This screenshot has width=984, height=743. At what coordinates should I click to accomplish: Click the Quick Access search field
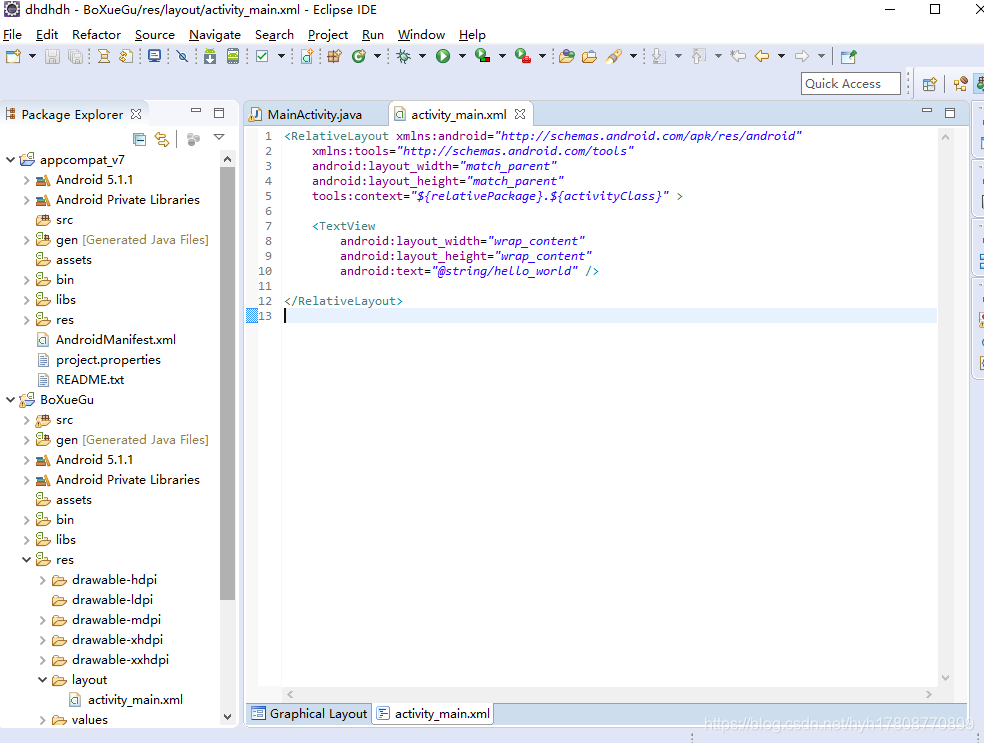pyautogui.click(x=850, y=84)
